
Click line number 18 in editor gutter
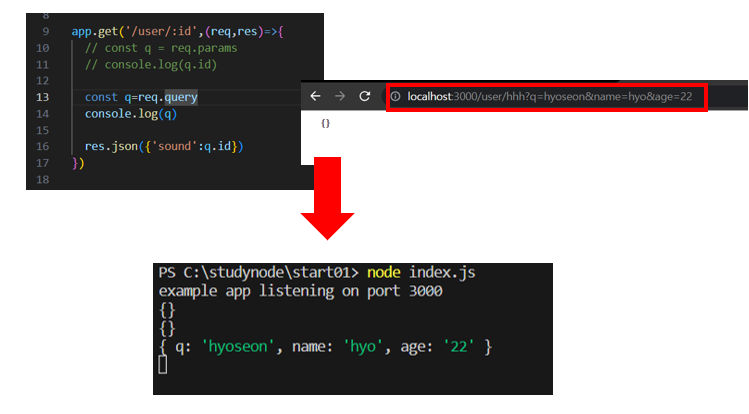(43, 180)
